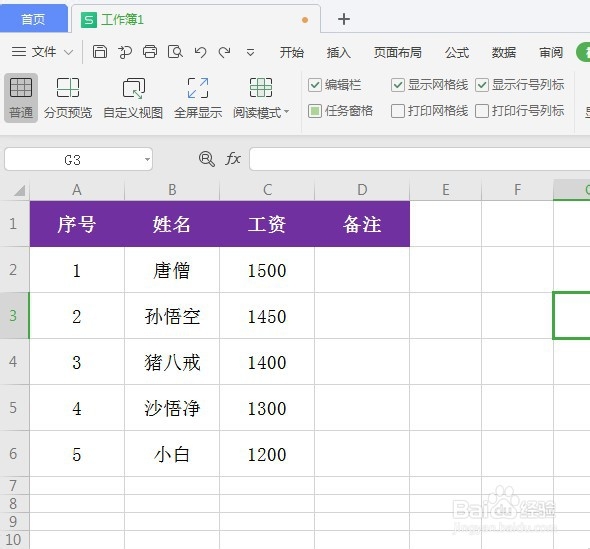
Task: Open 自定义视图 custom views
Action: coord(133,98)
